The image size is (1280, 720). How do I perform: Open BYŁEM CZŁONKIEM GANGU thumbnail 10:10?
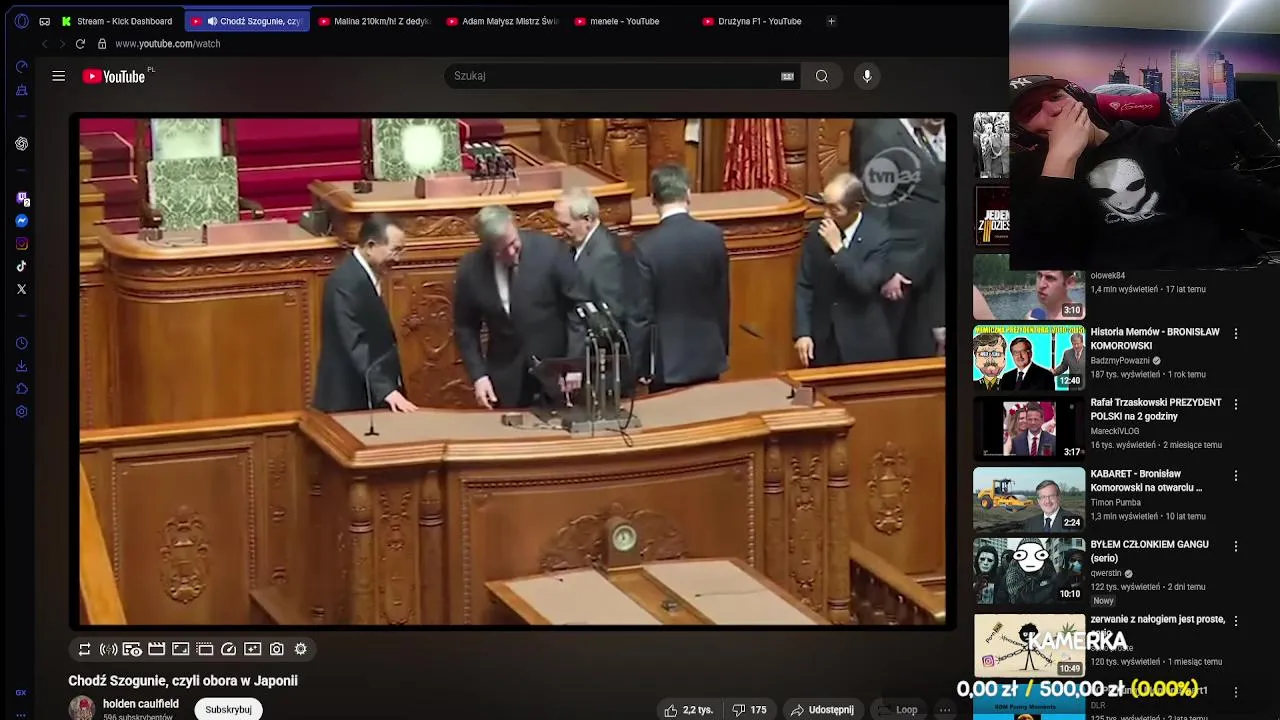click(x=1029, y=570)
